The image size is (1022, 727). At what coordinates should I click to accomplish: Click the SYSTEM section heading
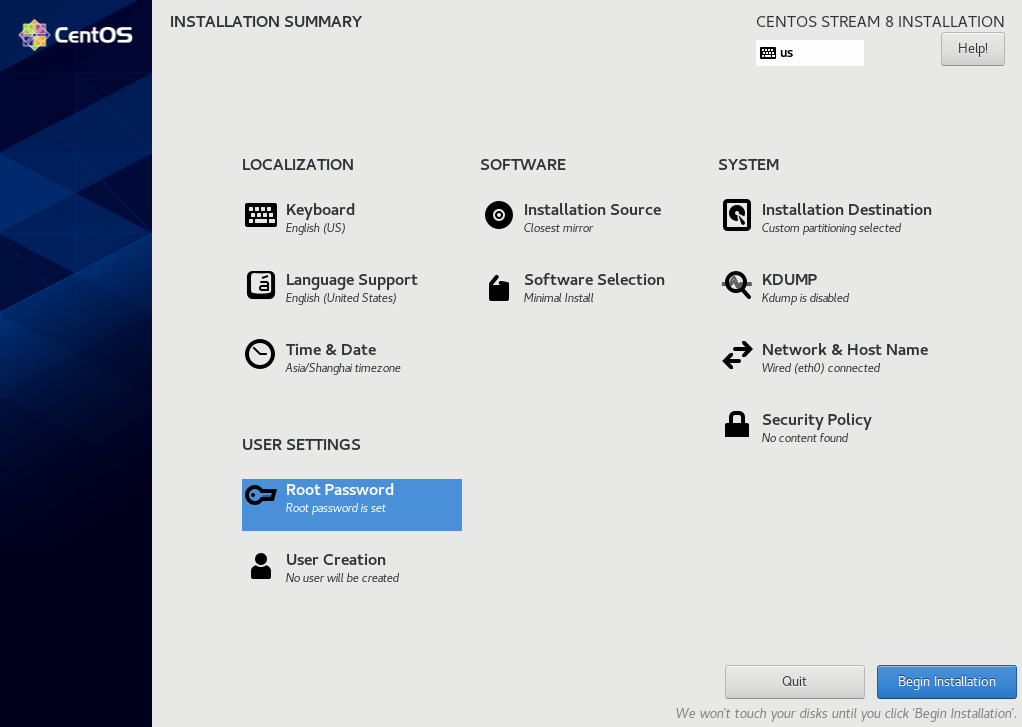coord(748,165)
